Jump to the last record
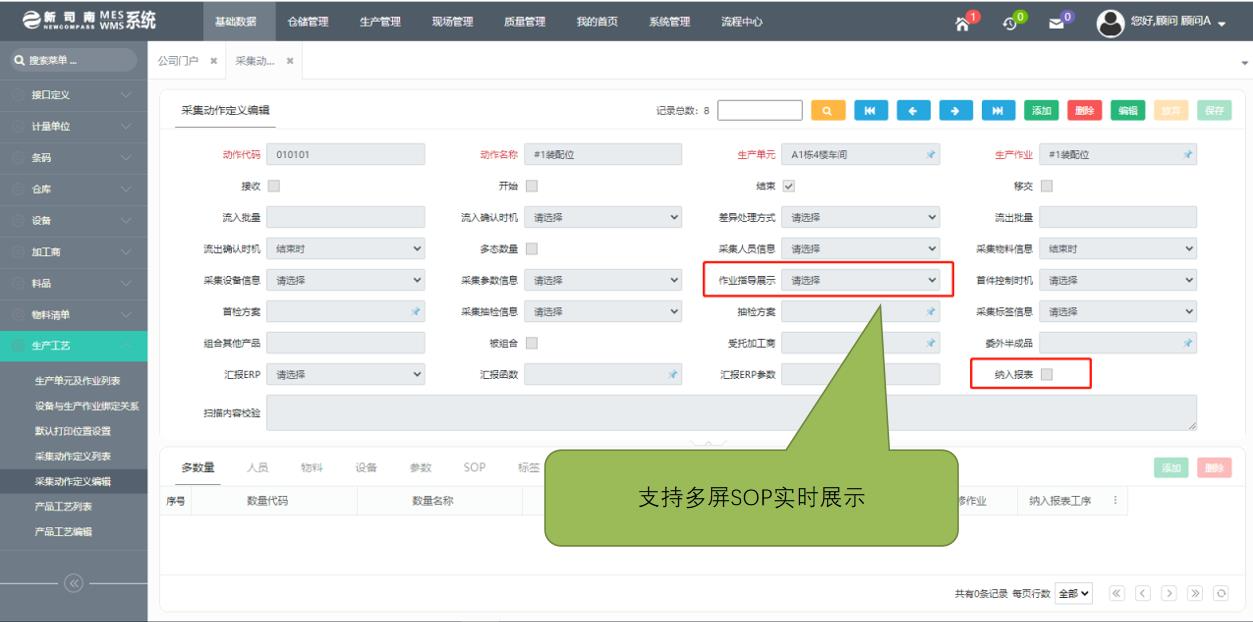Screen dimensions: 1253x622 (998, 110)
